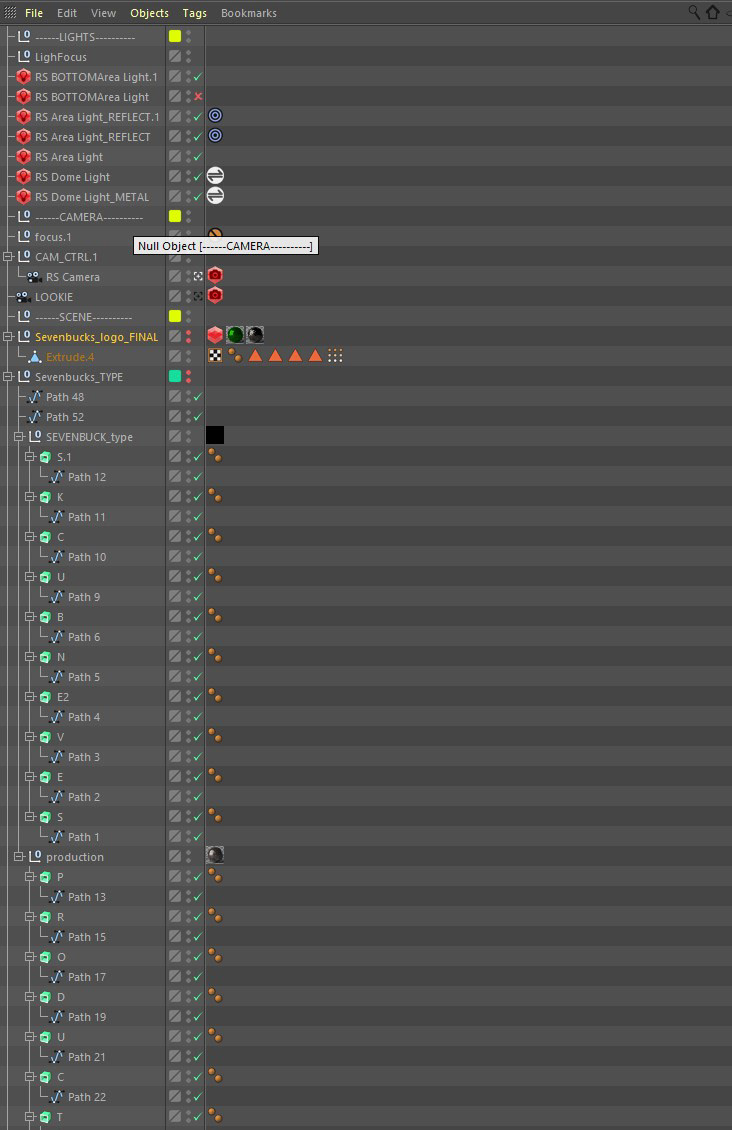Select the Path 22 spline
732x1130 pixels.
86,1096
